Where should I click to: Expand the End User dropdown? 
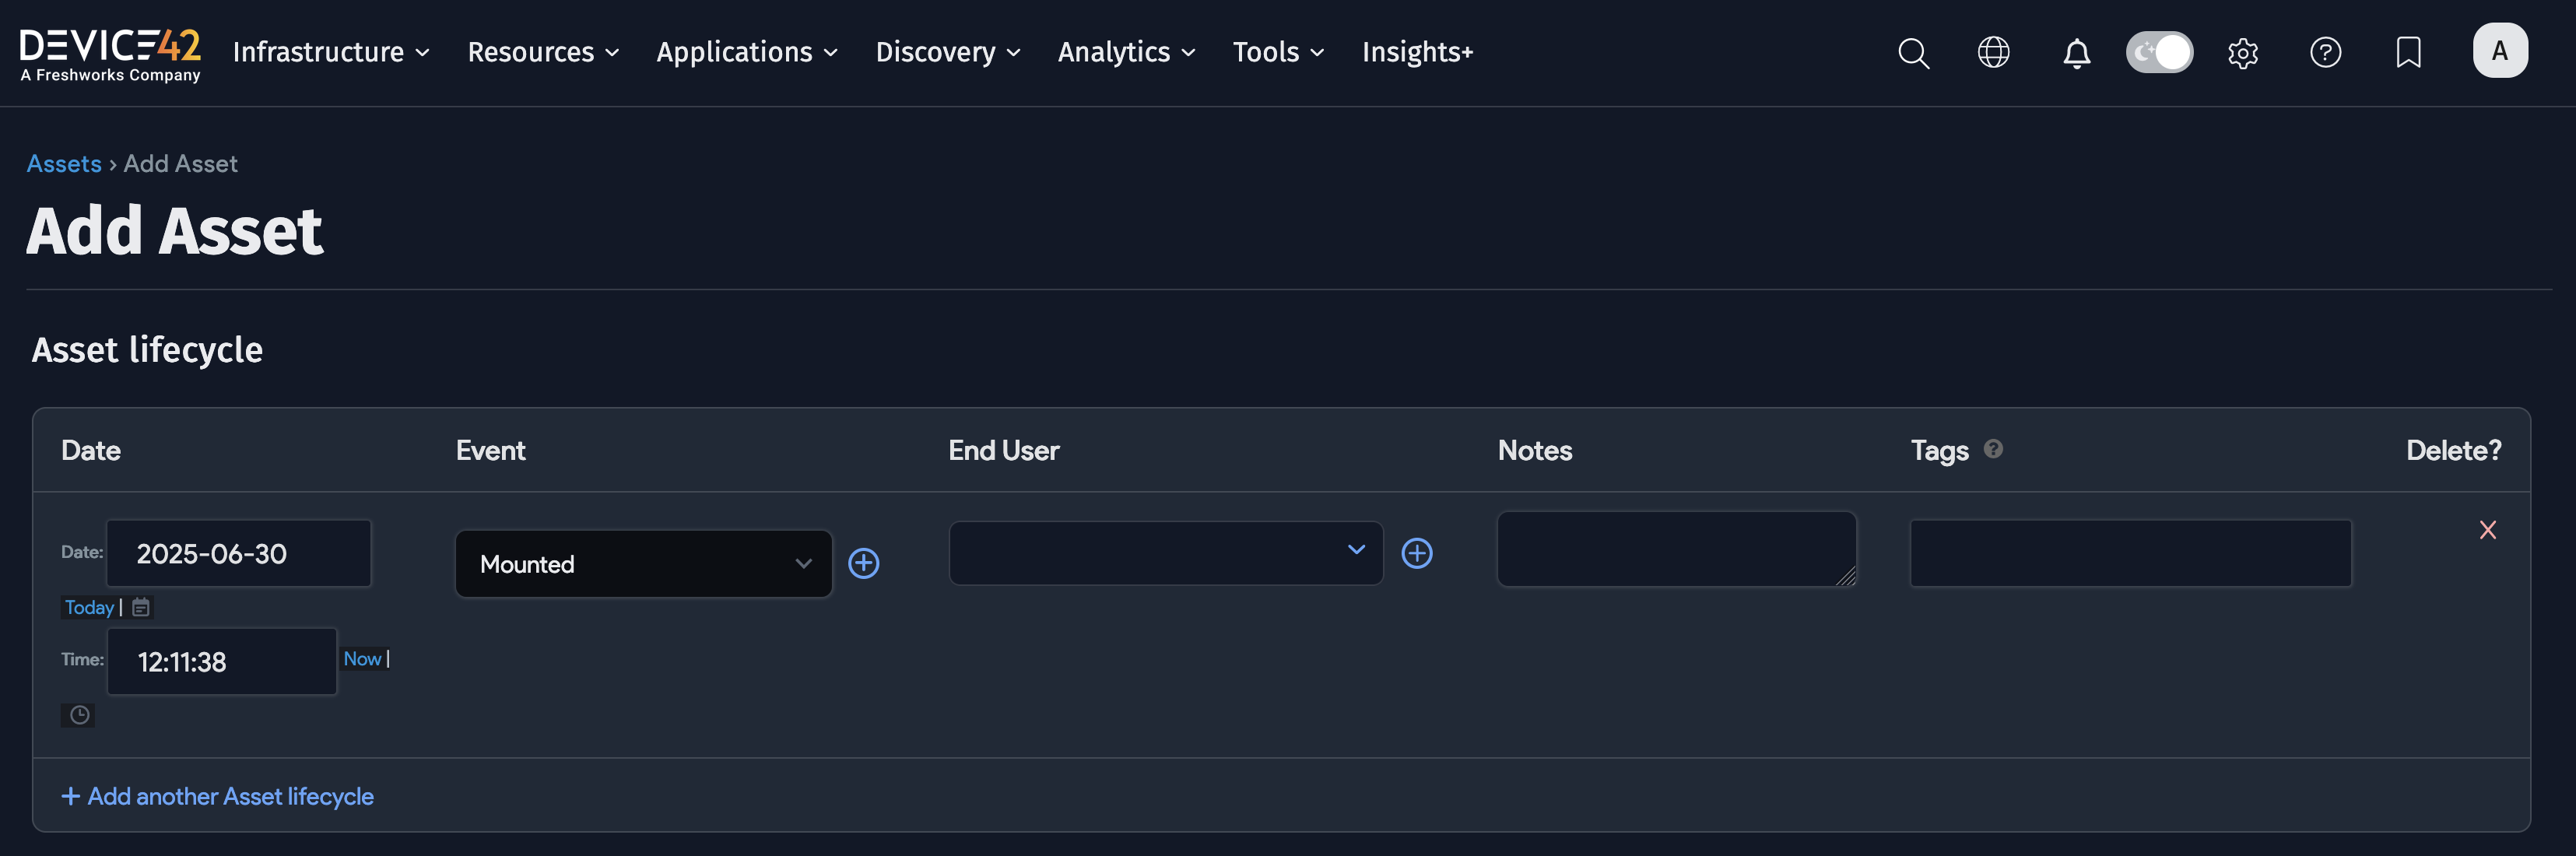(1165, 552)
